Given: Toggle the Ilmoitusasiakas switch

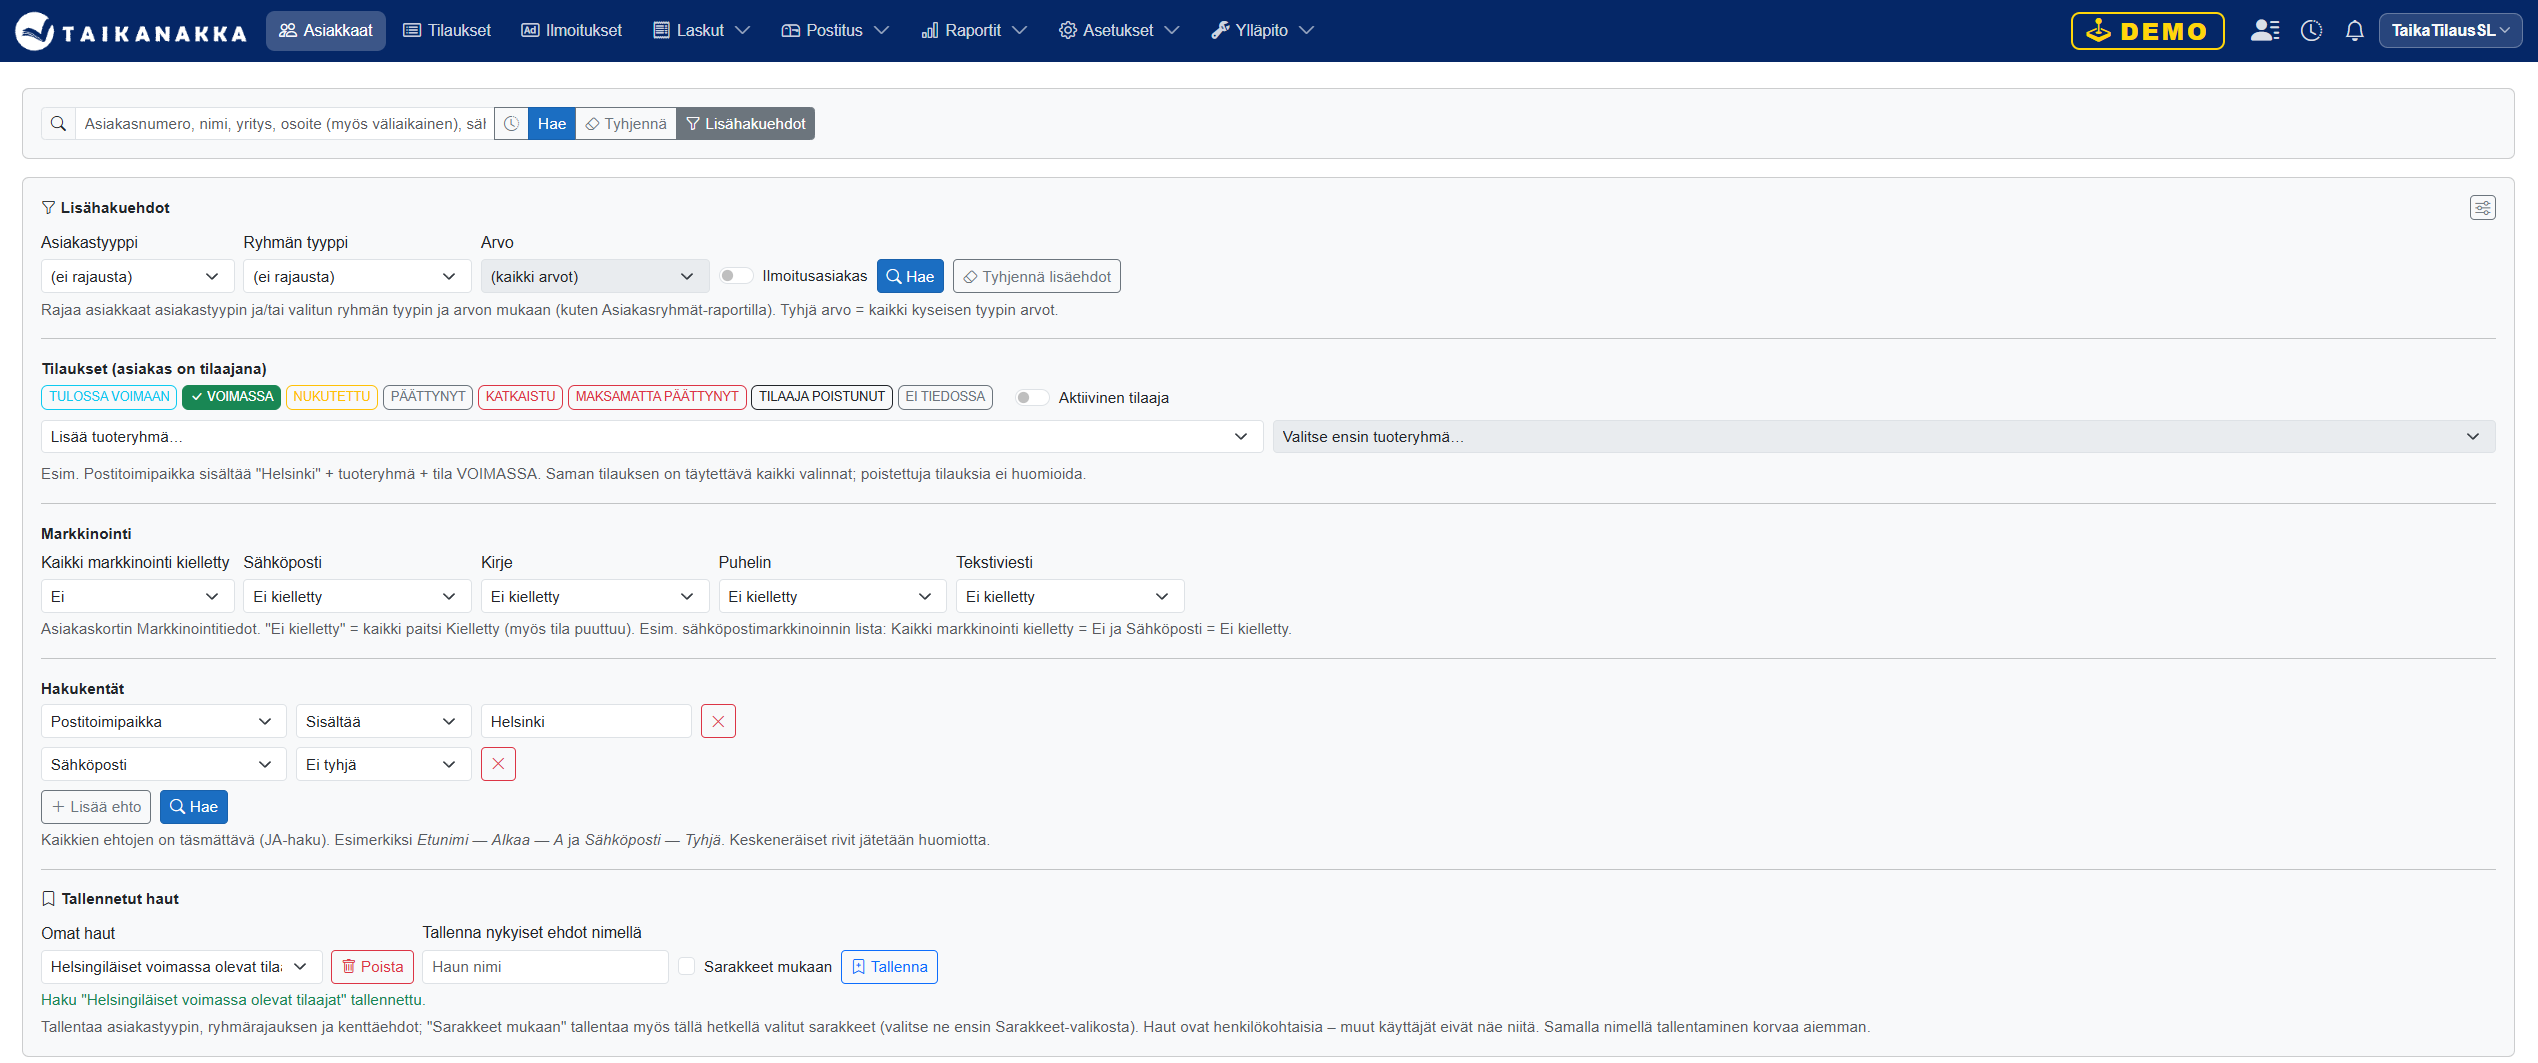Looking at the screenshot, I should (737, 276).
